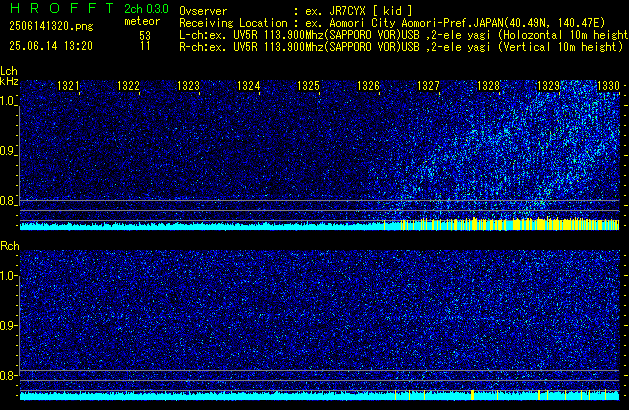The height and width of the screenshot is (410, 629).
Task: Click the 1326 time marker
Action: tap(368, 86)
